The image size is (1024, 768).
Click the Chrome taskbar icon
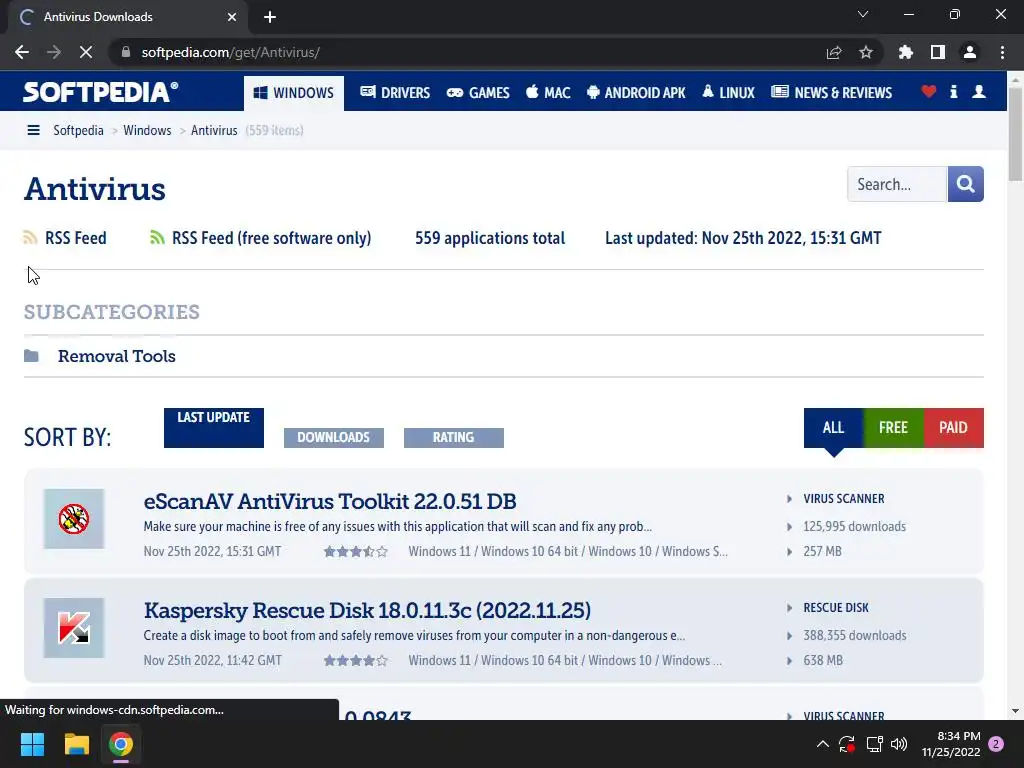[121, 744]
